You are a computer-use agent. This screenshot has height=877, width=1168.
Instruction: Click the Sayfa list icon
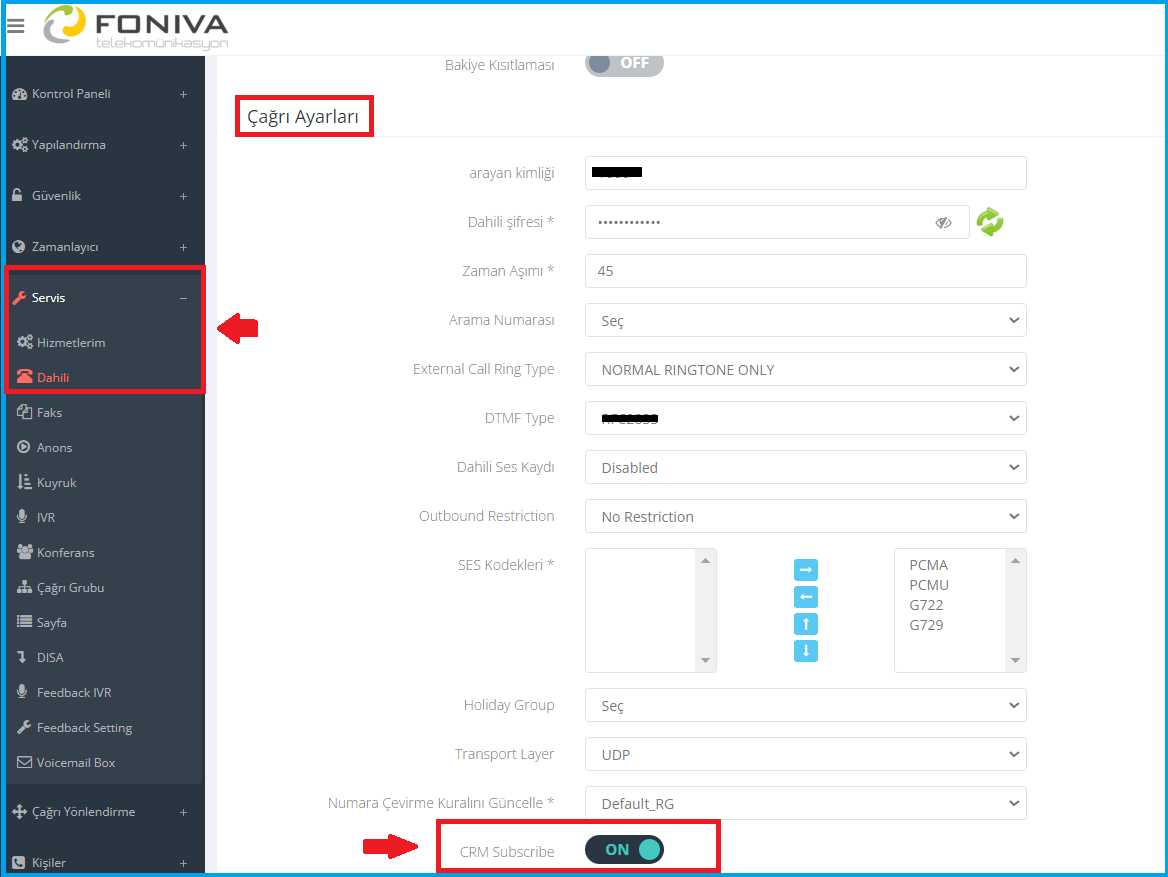click(25, 622)
